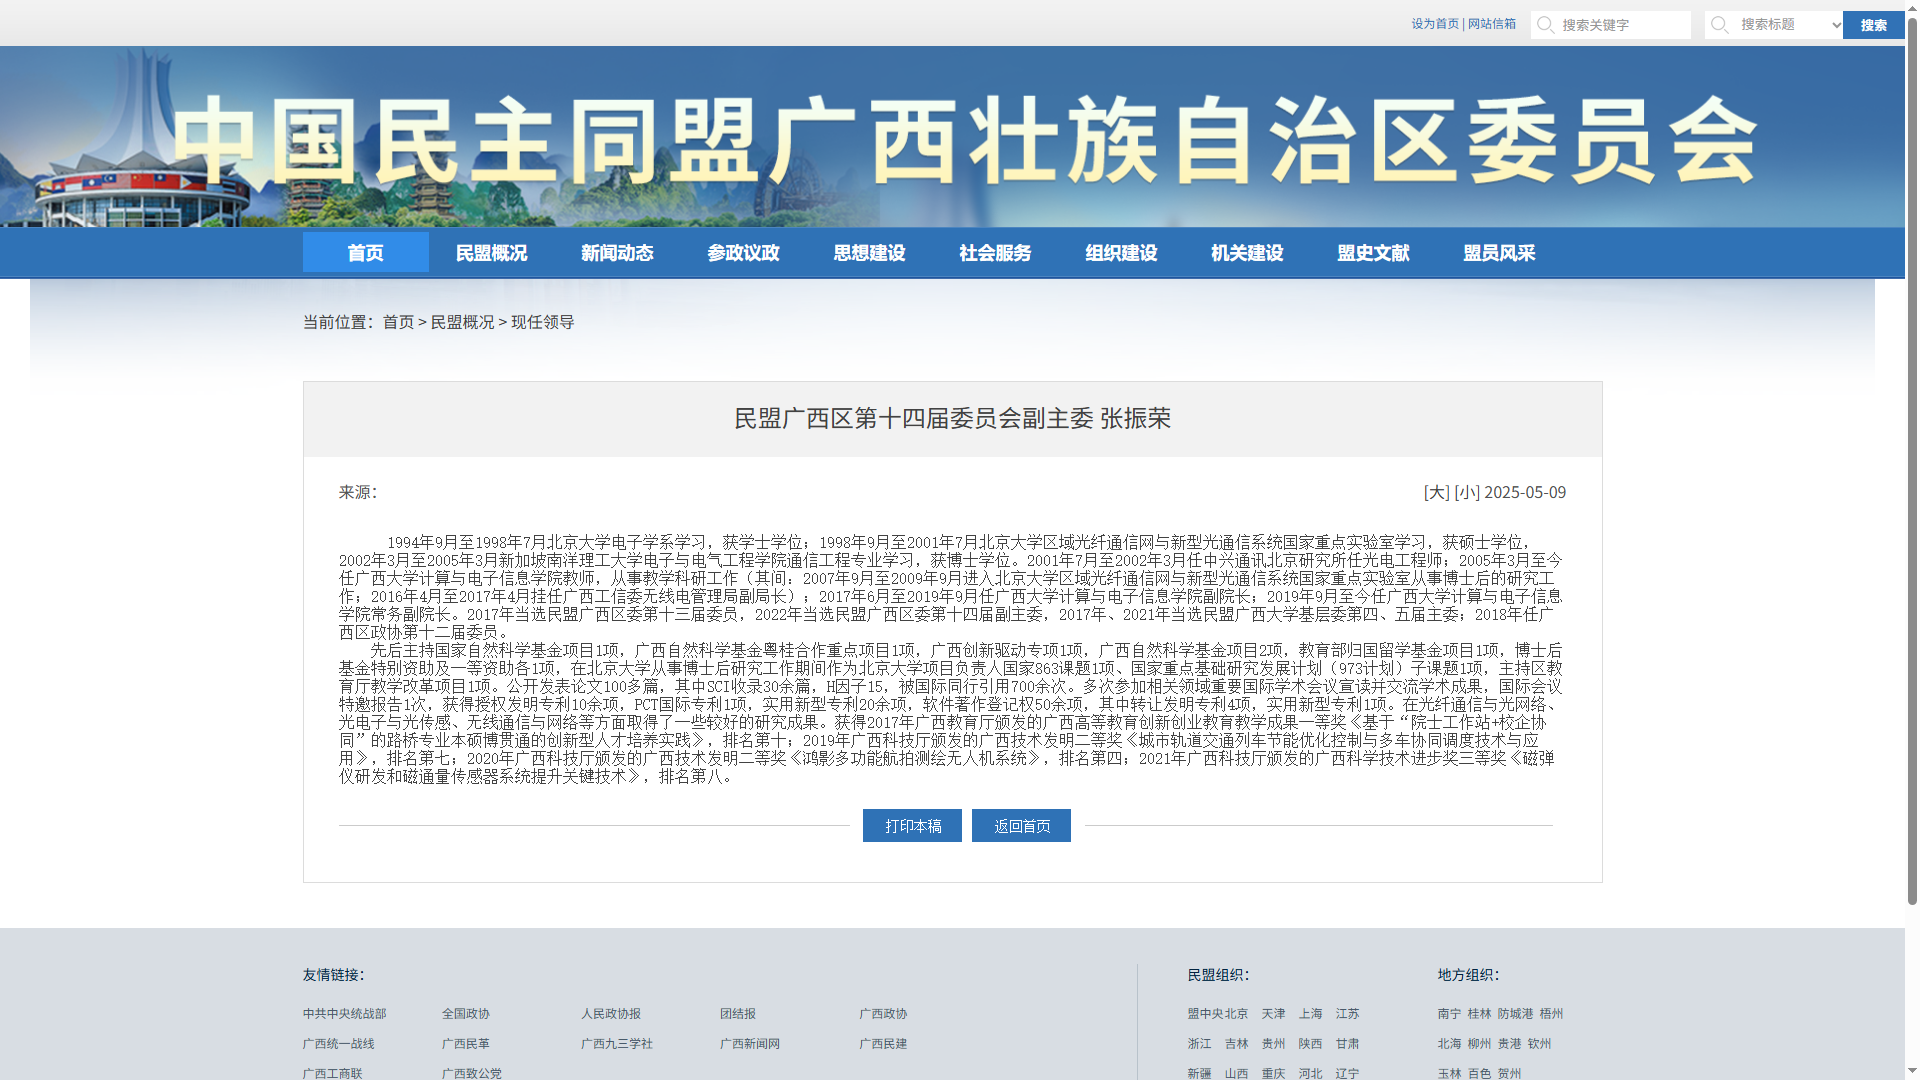Click the page vertical scrollbar

click(x=1912, y=460)
